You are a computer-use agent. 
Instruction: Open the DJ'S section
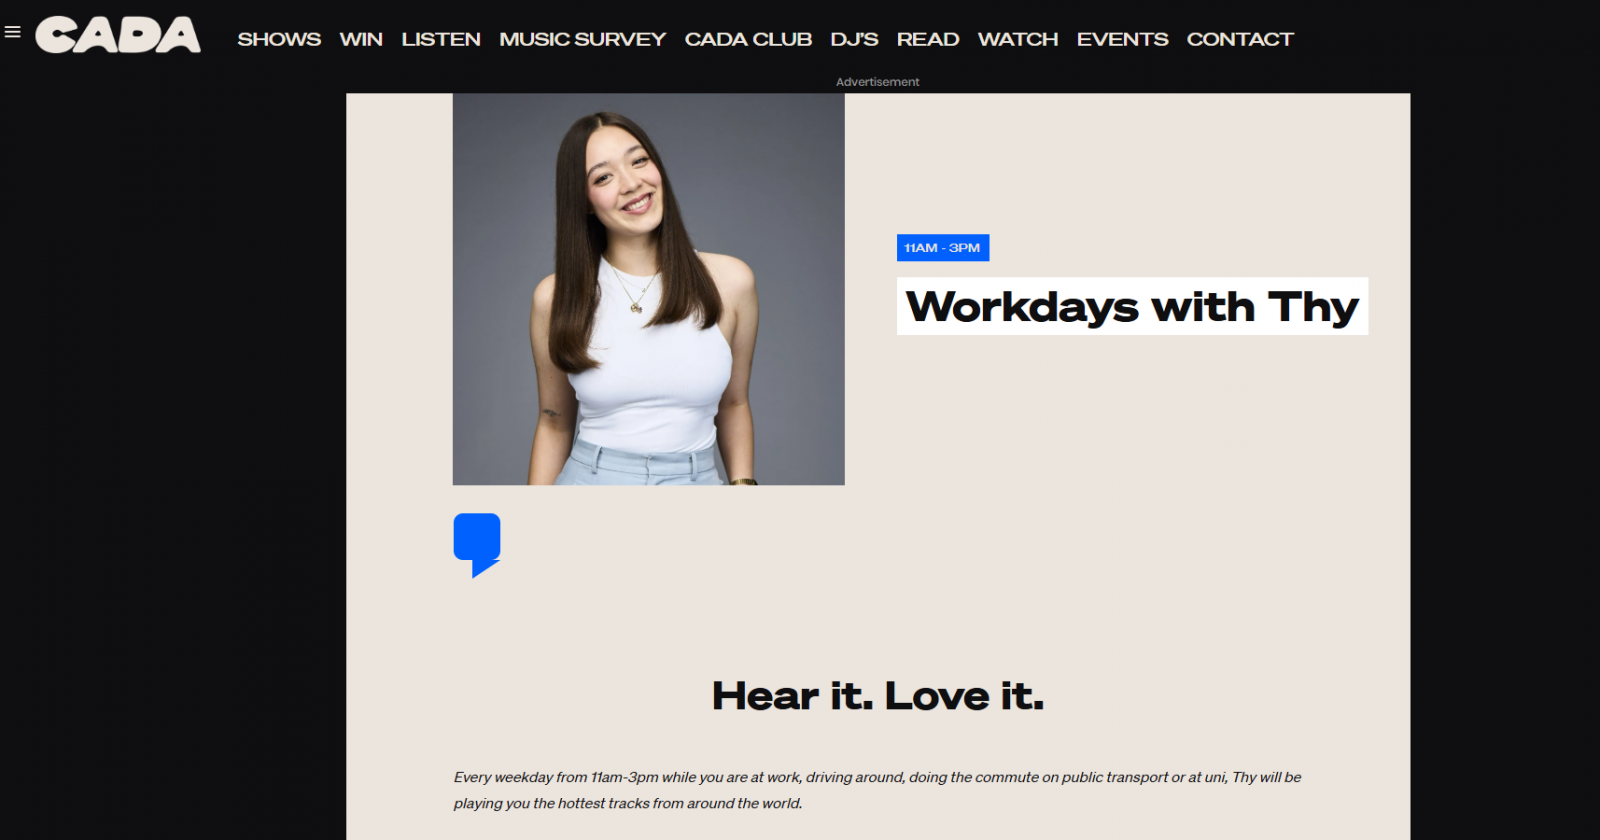point(854,39)
